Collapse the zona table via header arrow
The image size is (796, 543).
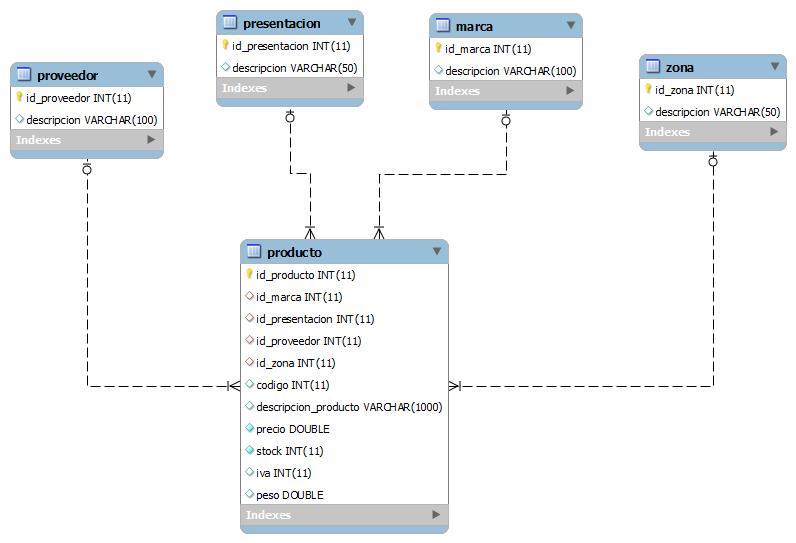coord(775,66)
